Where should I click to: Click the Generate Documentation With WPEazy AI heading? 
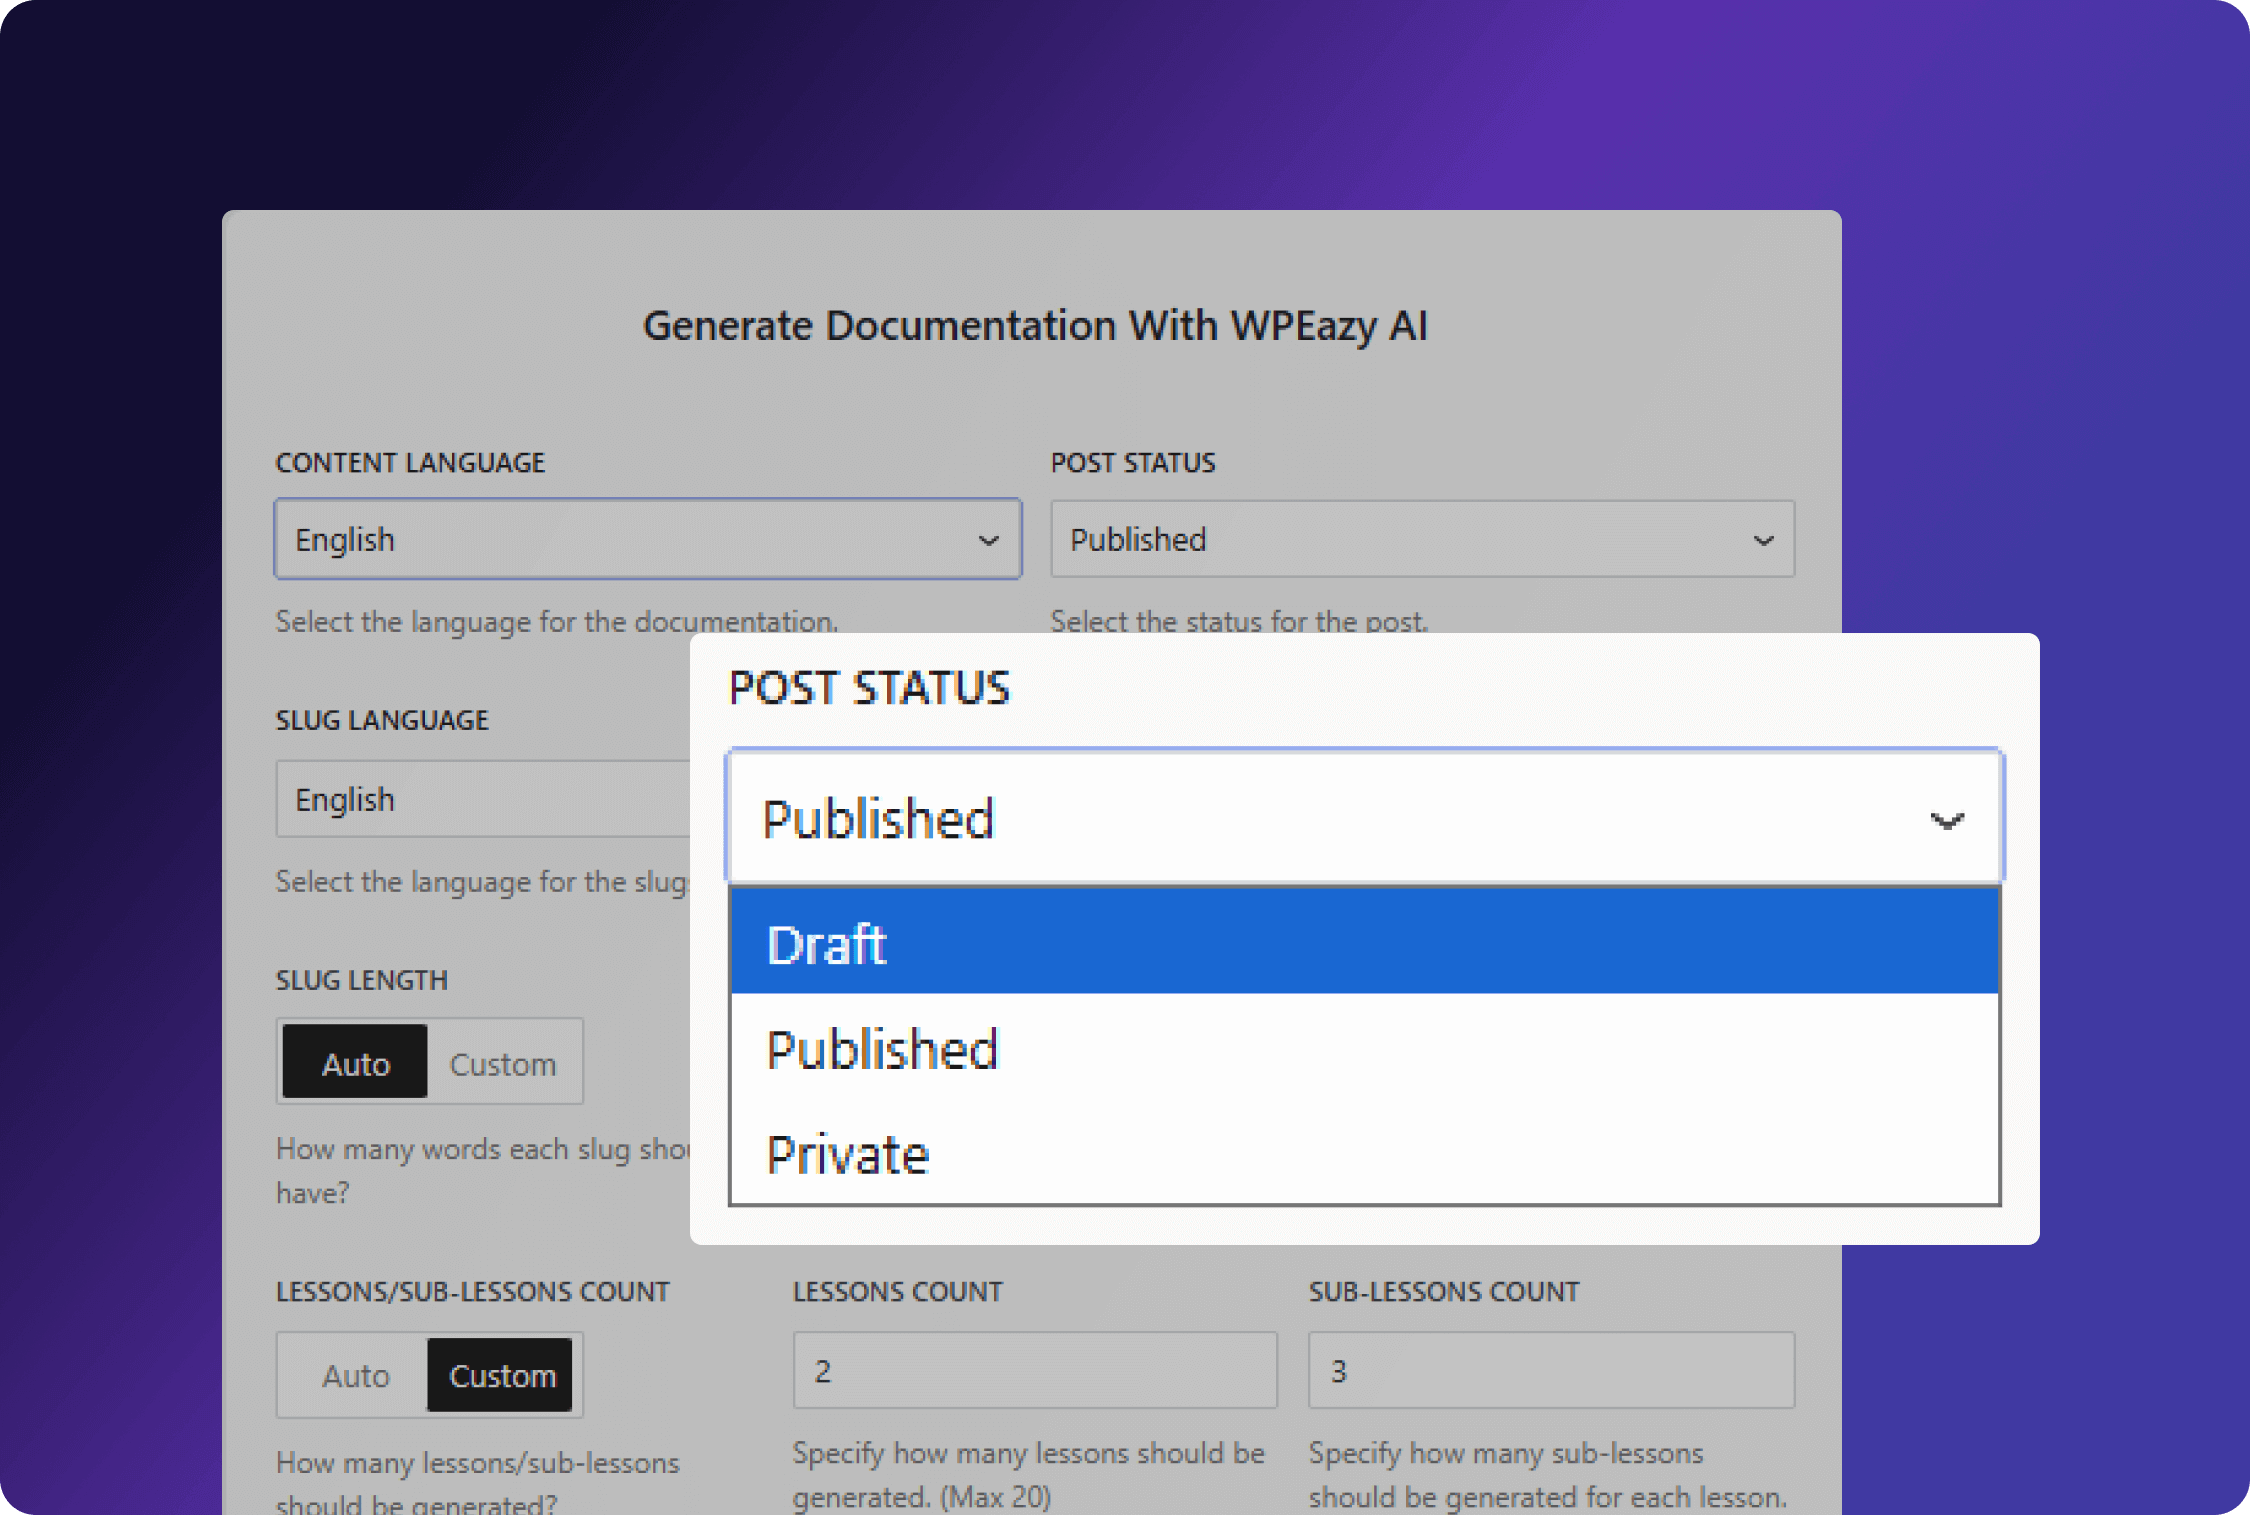point(1034,326)
